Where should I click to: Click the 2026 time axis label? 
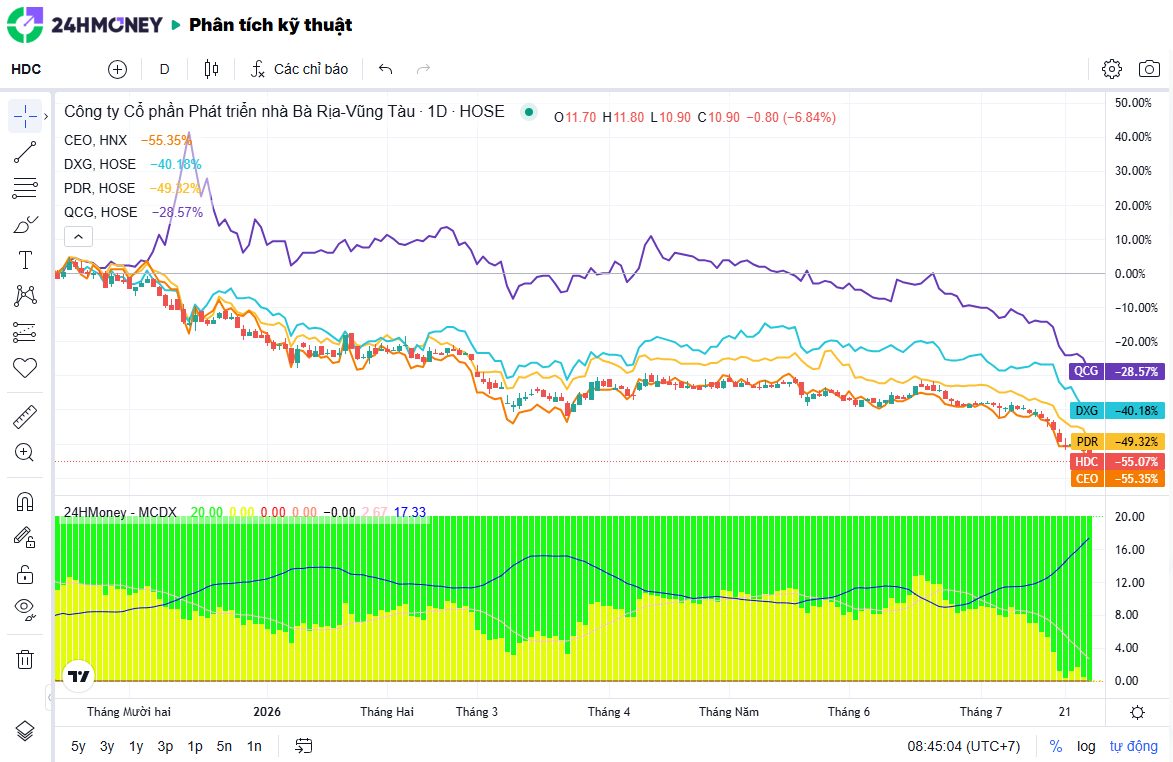tap(267, 711)
